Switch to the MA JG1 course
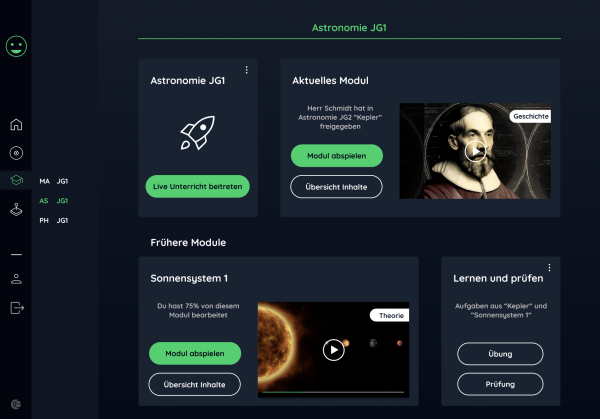This screenshot has width=600, height=419. [54, 181]
